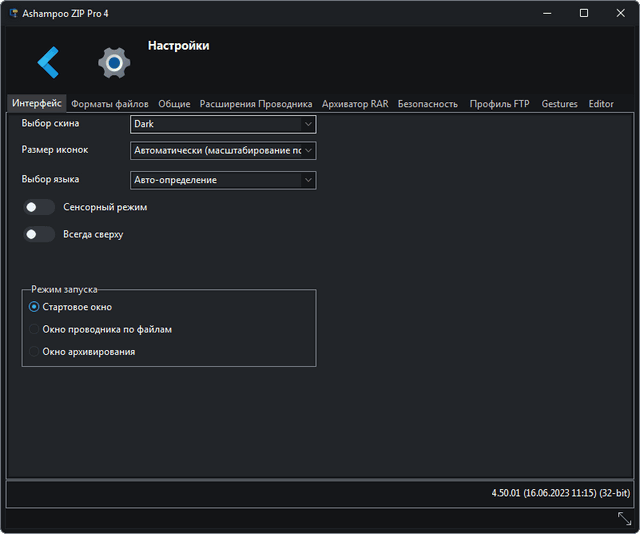Viewport: 640px width, 534px height.
Task: Click the resize grip icon at bottom-right
Action: pos(624,519)
